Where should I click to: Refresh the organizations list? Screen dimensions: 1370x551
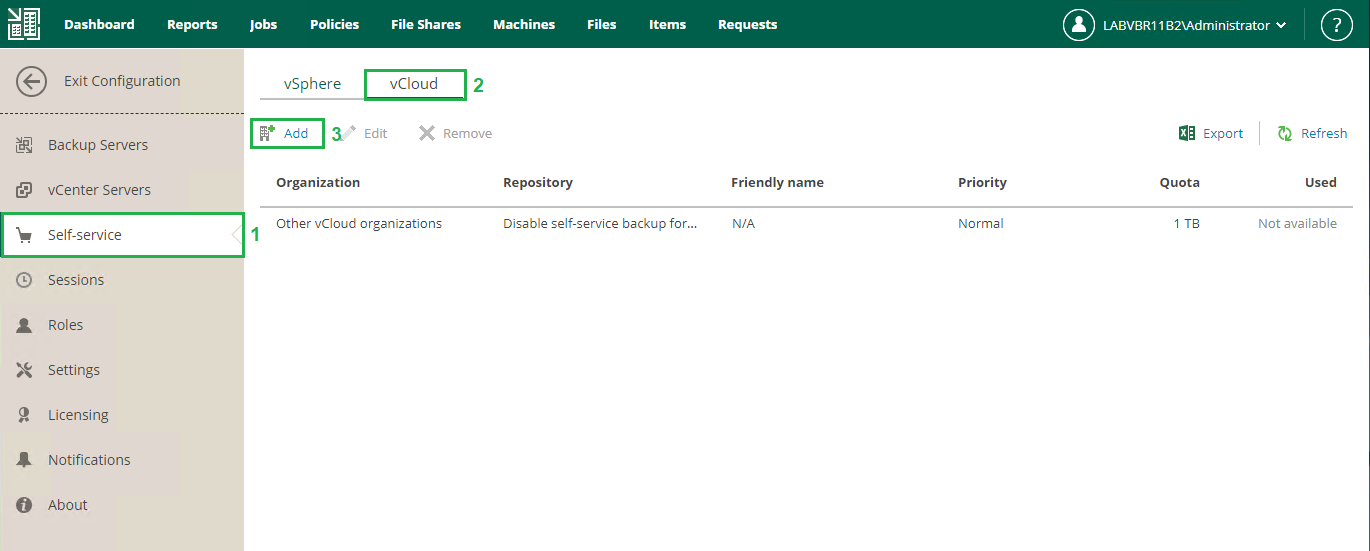click(1312, 133)
